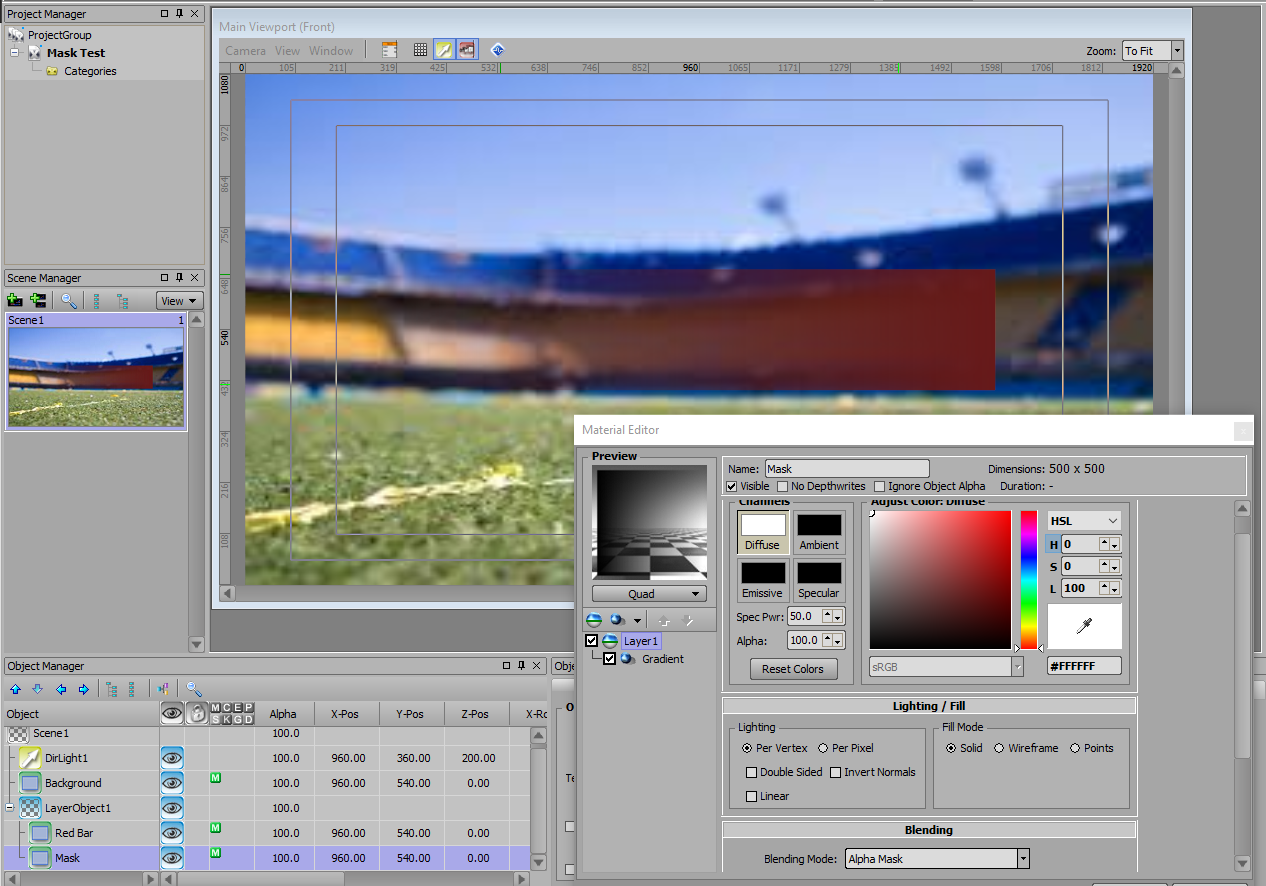
Task: Click the move right arrow in Object Manager
Action: [84, 689]
